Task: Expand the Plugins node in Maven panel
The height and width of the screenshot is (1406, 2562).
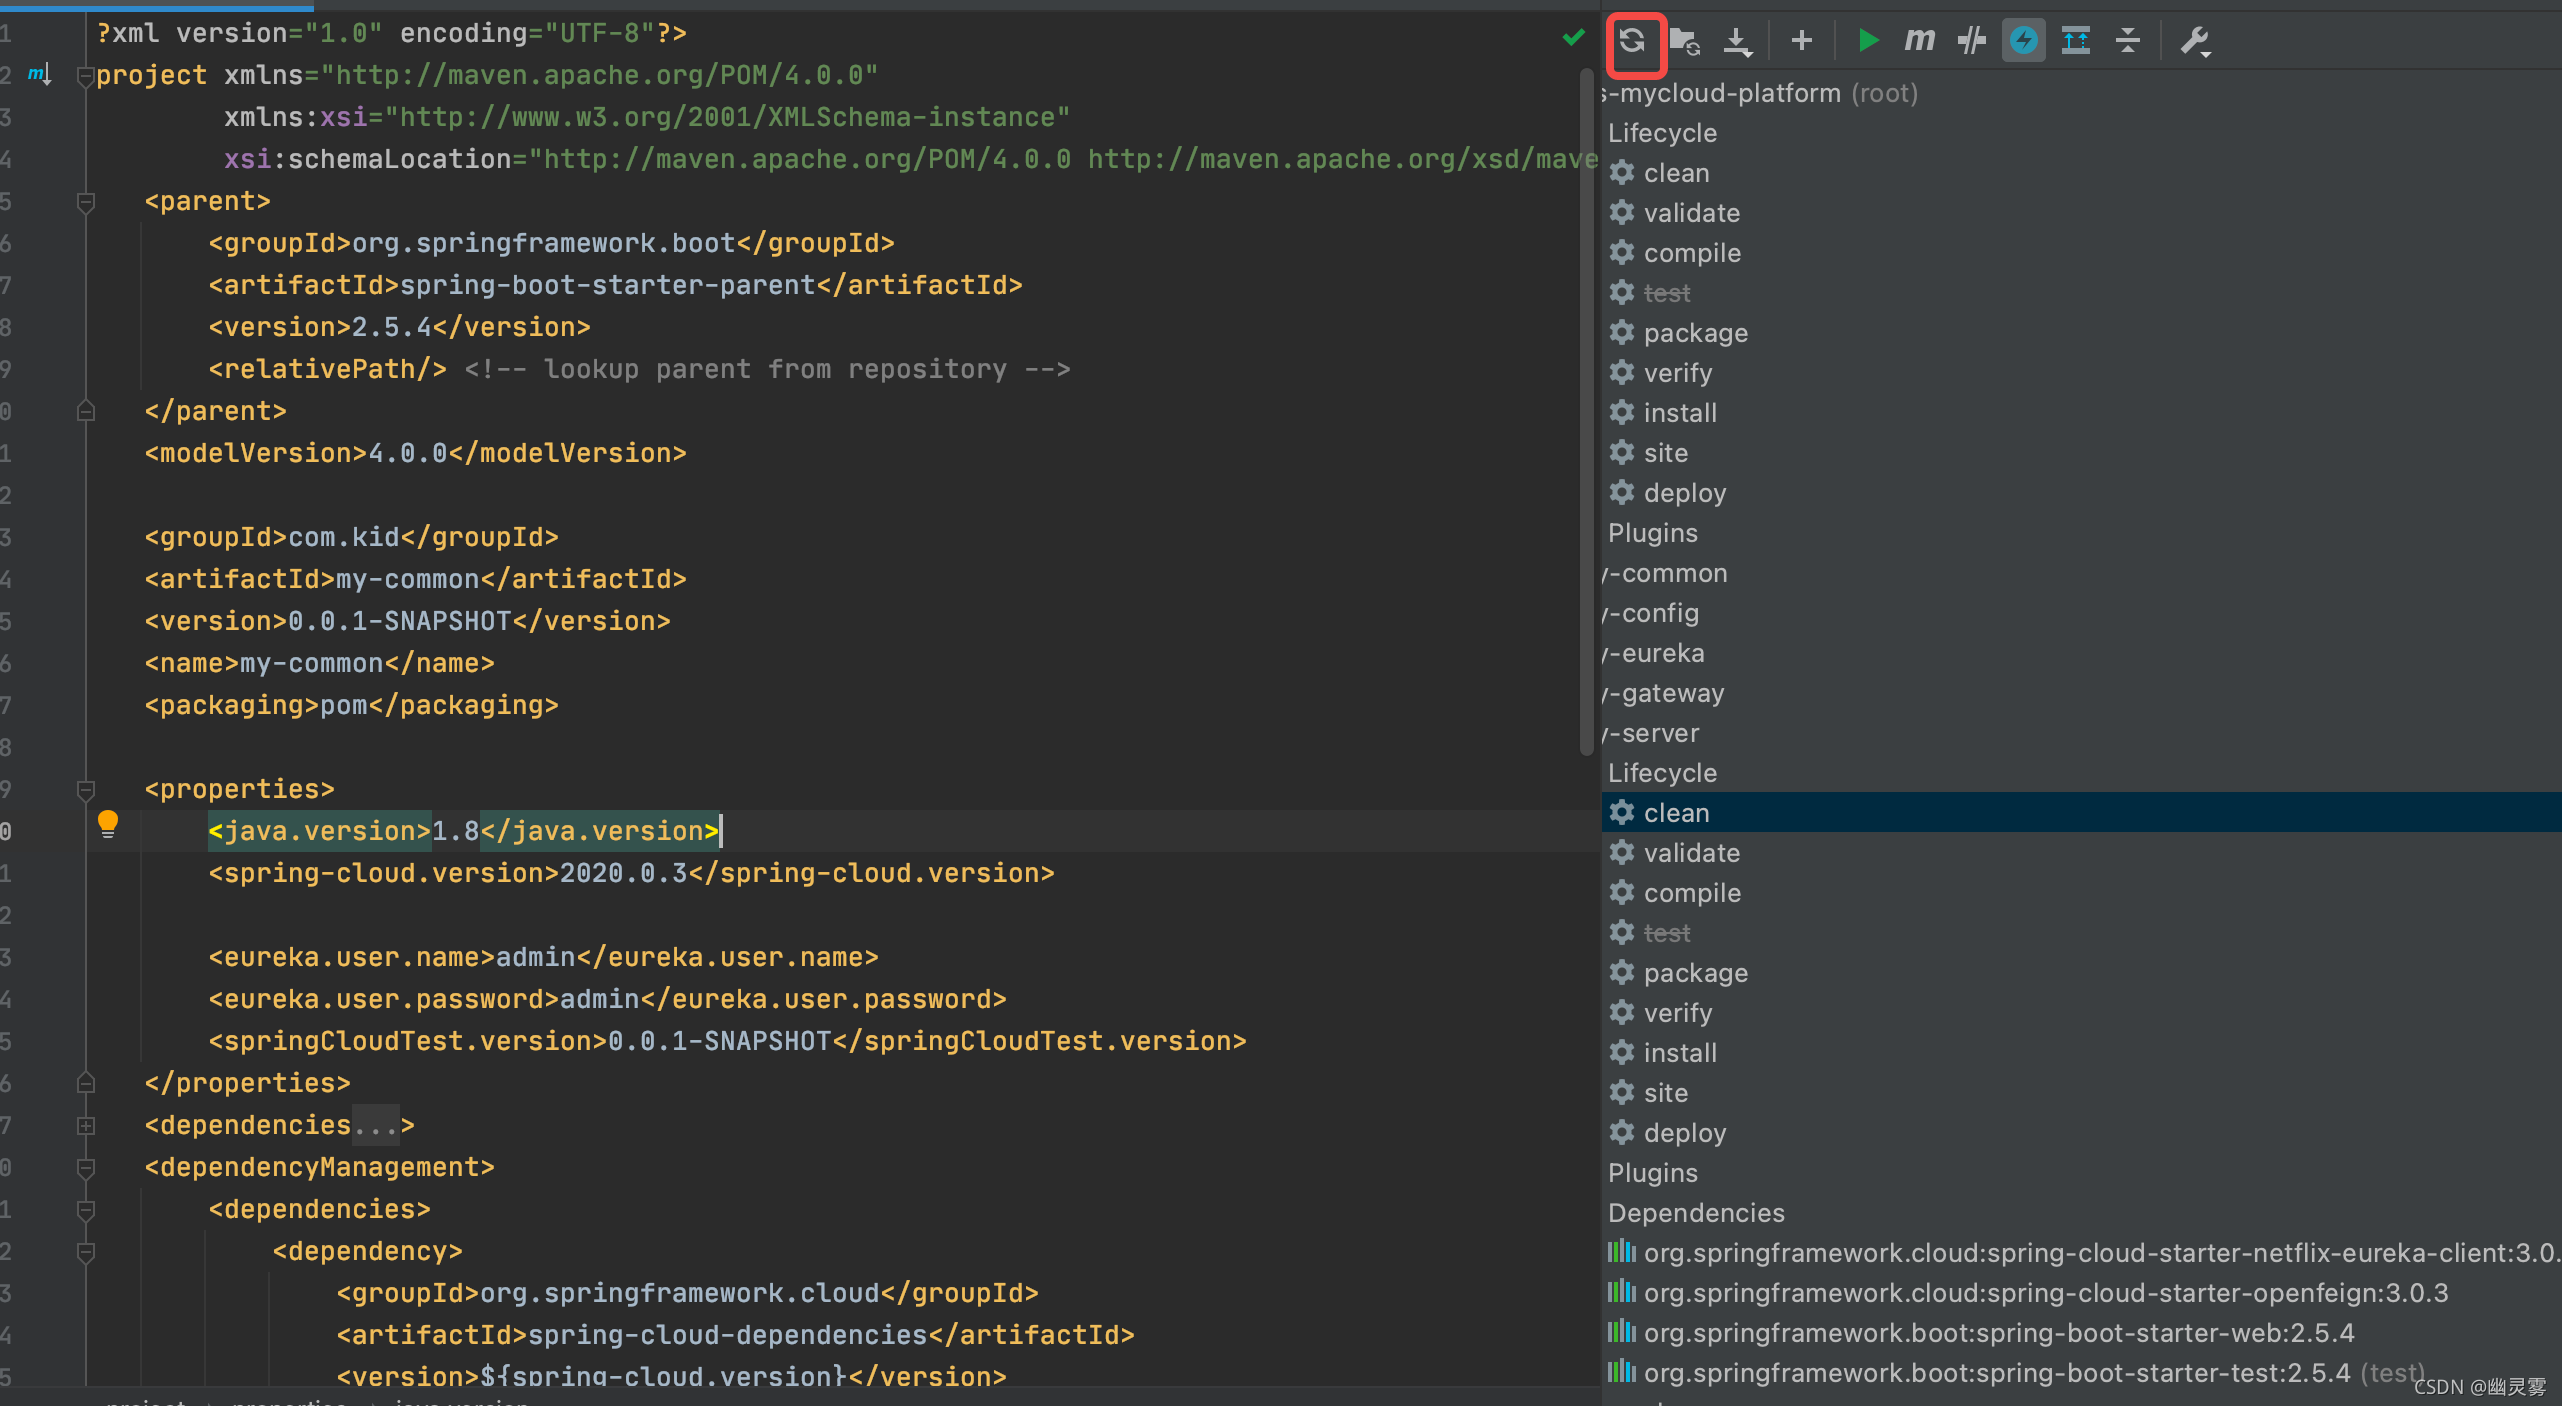Action: [1652, 533]
